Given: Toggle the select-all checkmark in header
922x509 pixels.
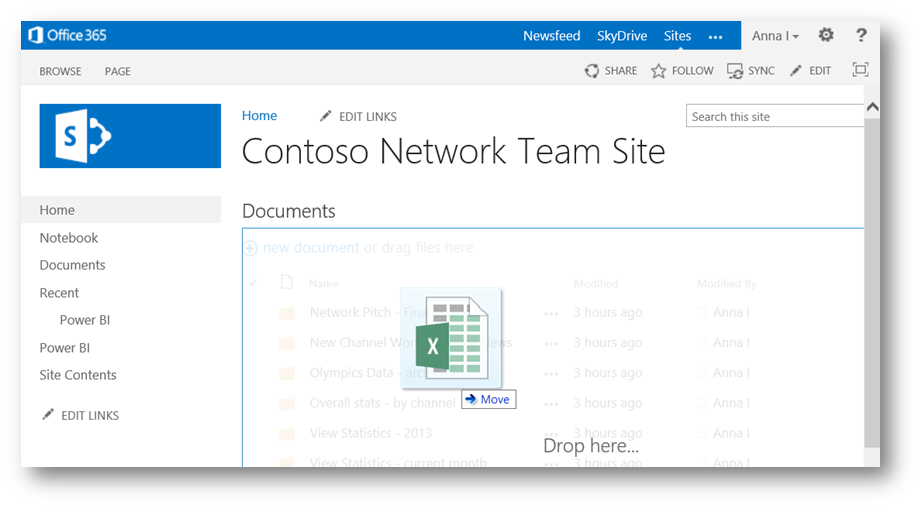Looking at the screenshot, I should click(x=253, y=283).
